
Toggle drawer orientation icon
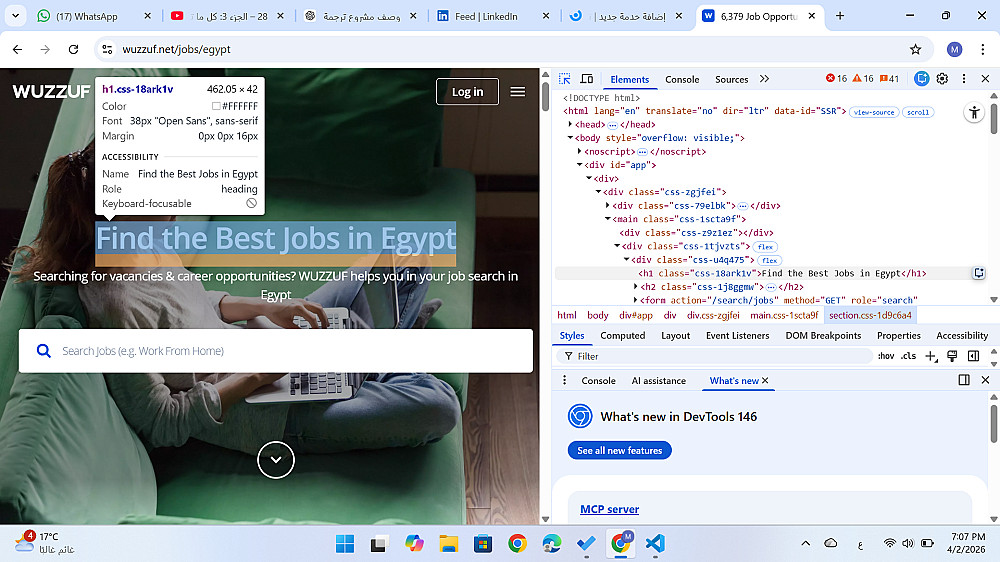point(964,380)
